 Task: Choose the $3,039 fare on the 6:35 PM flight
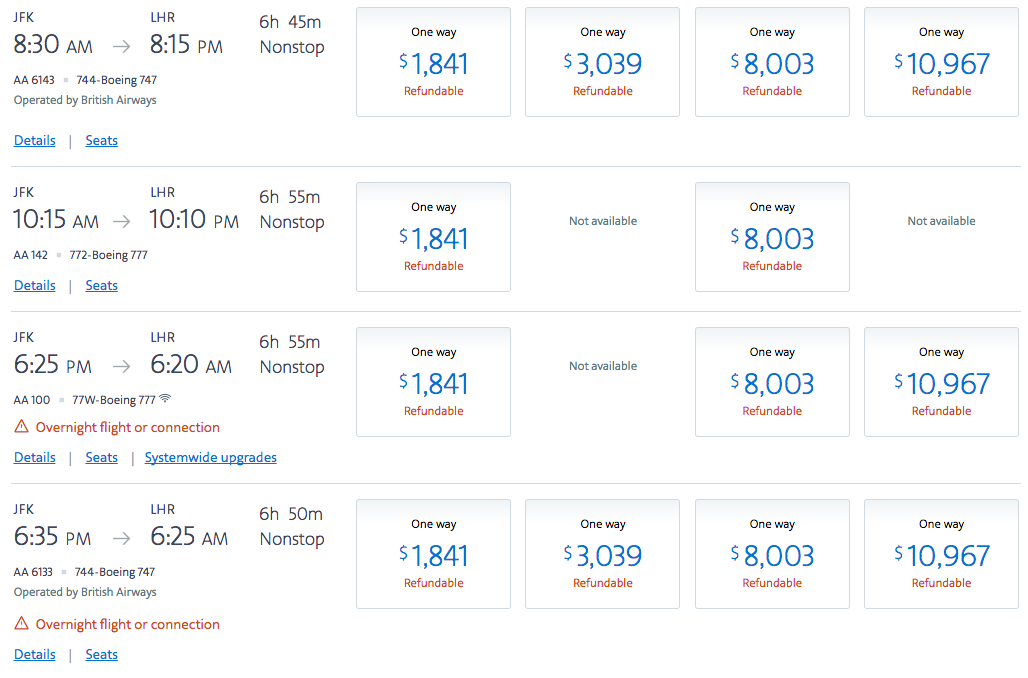(x=603, y=554)
